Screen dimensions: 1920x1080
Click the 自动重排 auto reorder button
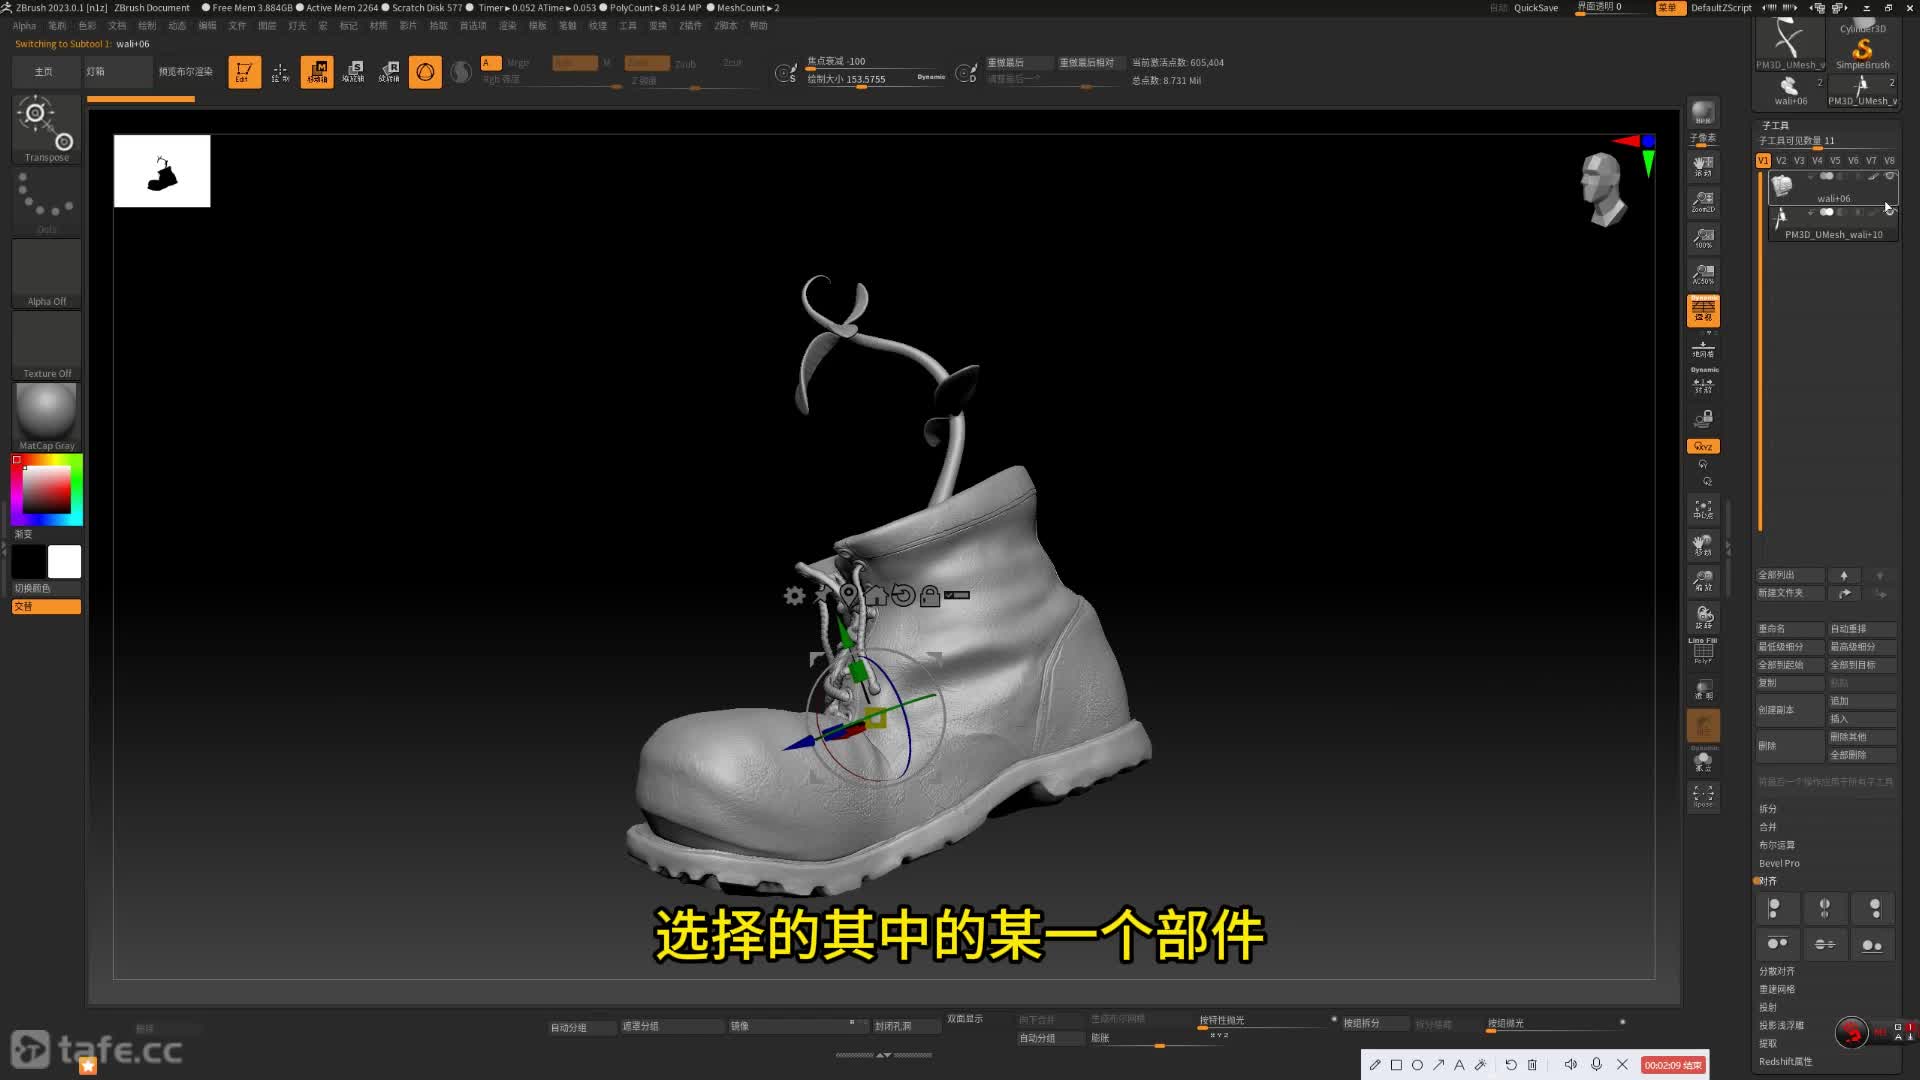coord(1862,629)
